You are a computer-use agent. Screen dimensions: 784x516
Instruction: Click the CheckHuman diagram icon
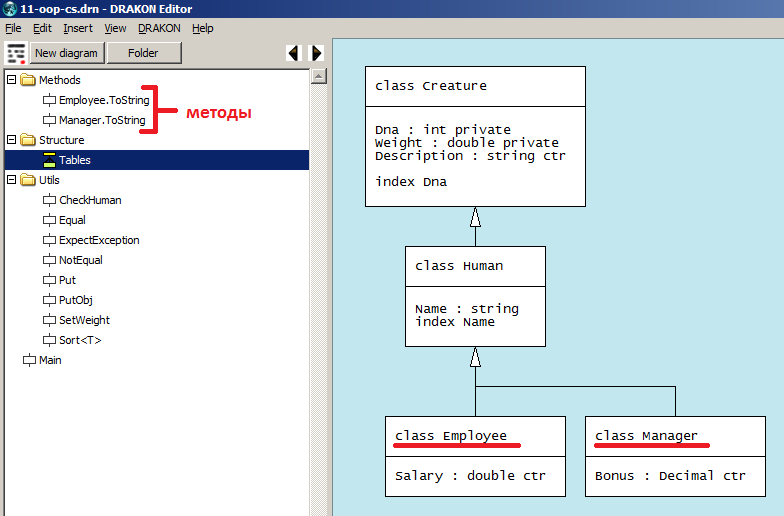tap(49, 200)
